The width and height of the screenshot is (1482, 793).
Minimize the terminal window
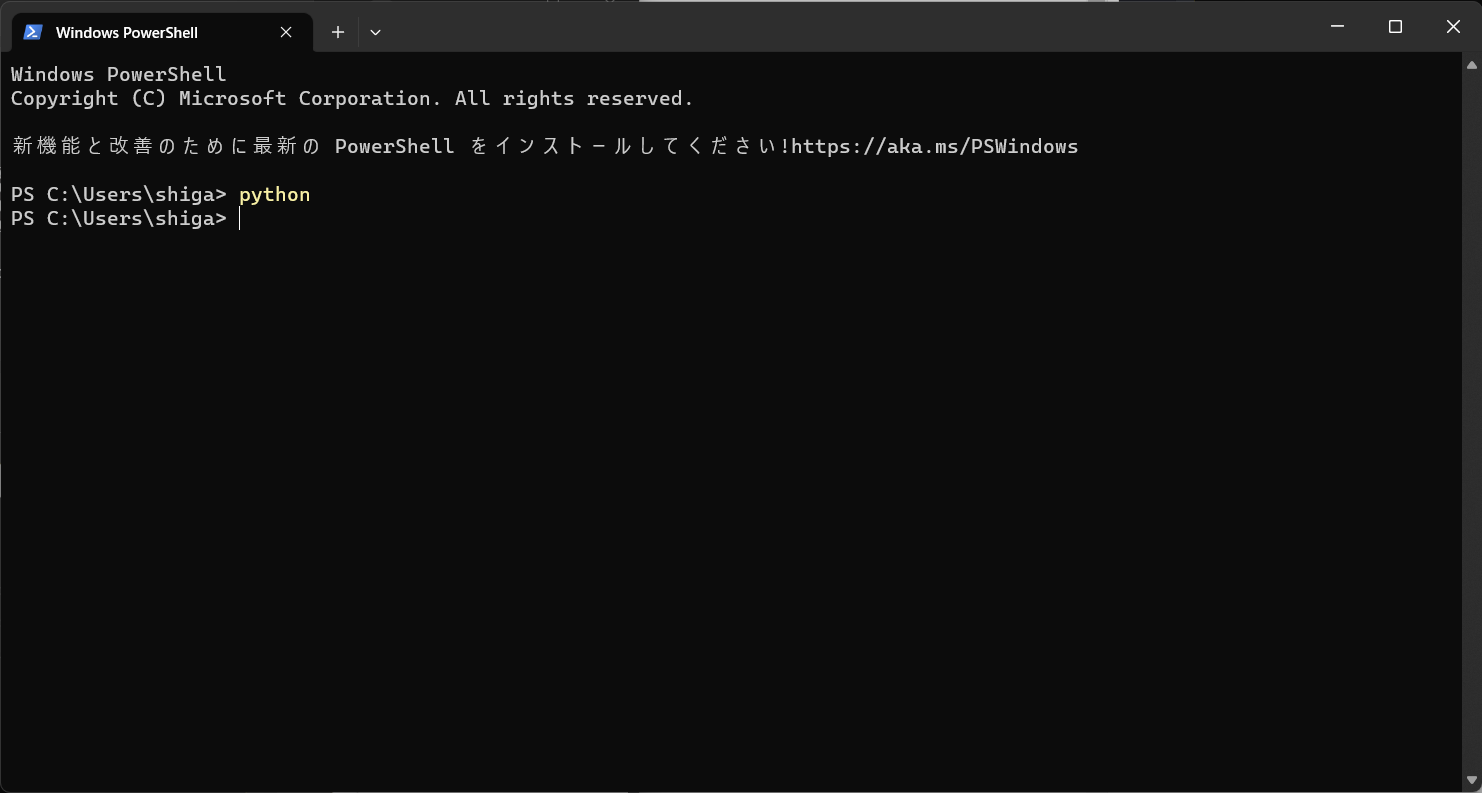[1337, 26]
